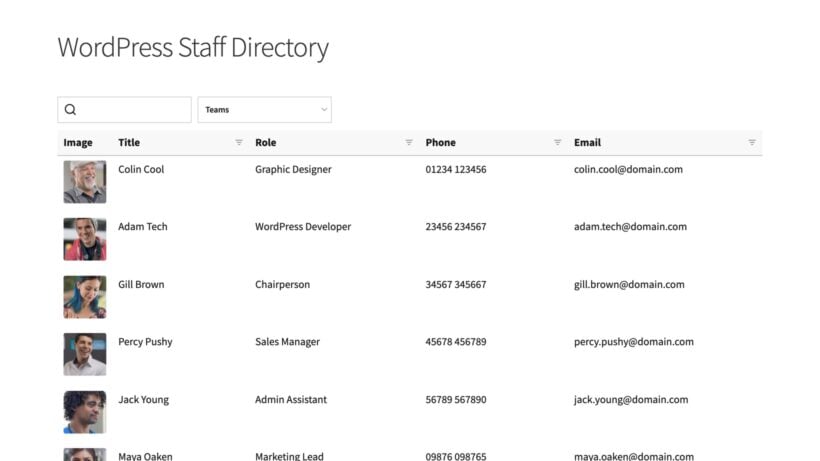Screen dimensions: 820x461
Task: Click email adam.tech@domain.com
Action: (631, 227)
